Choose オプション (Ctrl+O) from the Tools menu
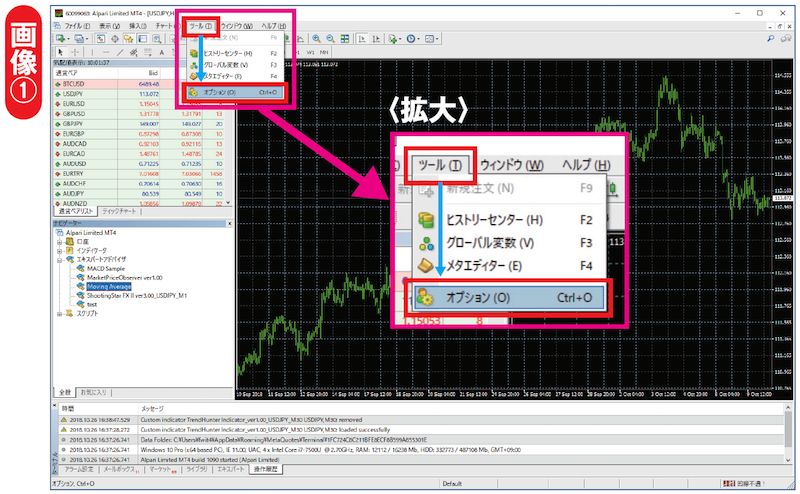800x494 pixels. [x=233, y=92]
